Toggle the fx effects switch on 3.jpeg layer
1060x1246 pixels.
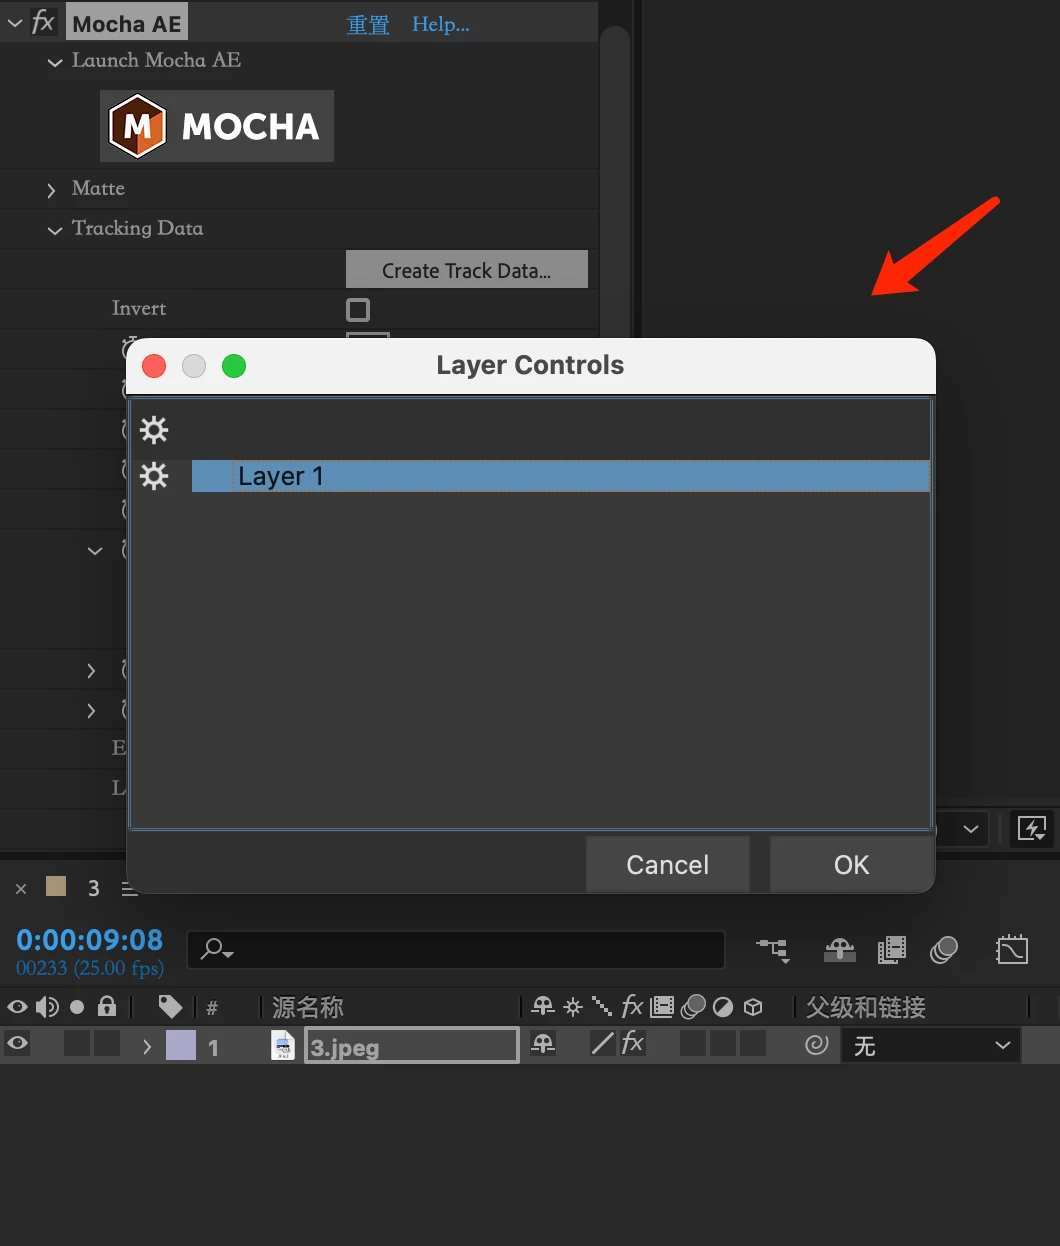pos(632,1044)
